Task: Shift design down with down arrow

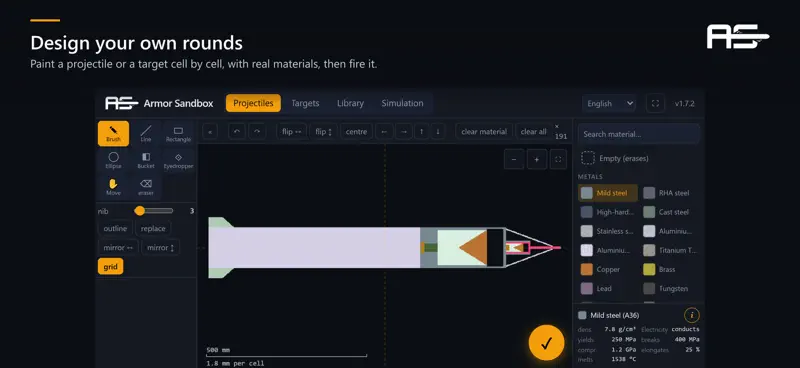Action: (x=437, y=132)
